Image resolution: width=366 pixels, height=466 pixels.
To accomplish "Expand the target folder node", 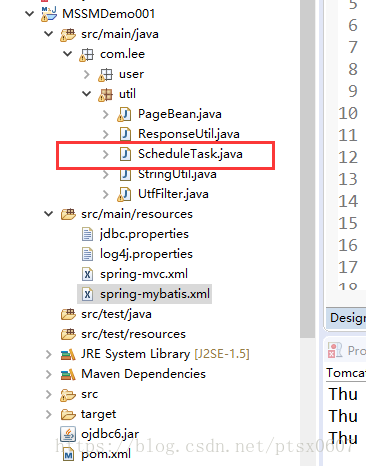I will (49, 414).
